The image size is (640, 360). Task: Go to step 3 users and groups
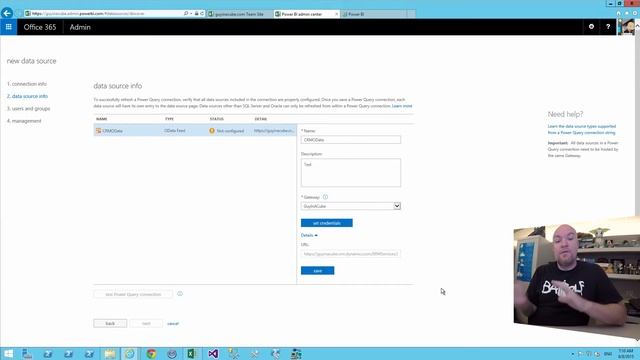pyautogui.click(x=29, y=109)
